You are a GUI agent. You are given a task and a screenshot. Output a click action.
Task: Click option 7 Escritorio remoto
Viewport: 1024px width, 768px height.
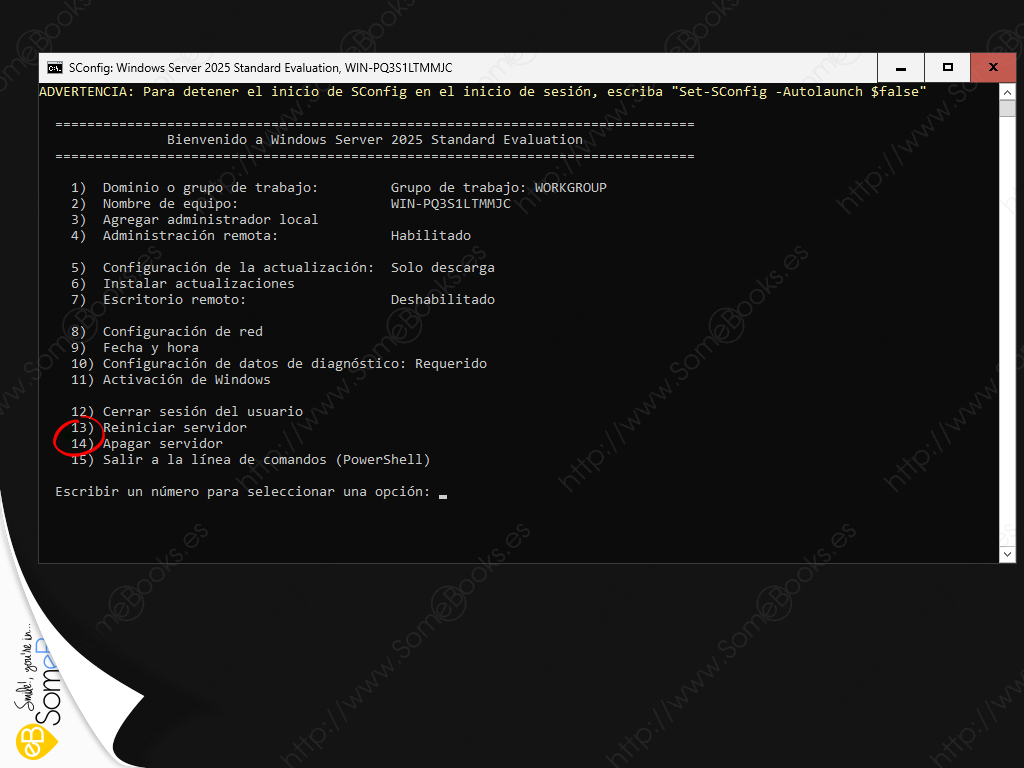tap(174, 300)
